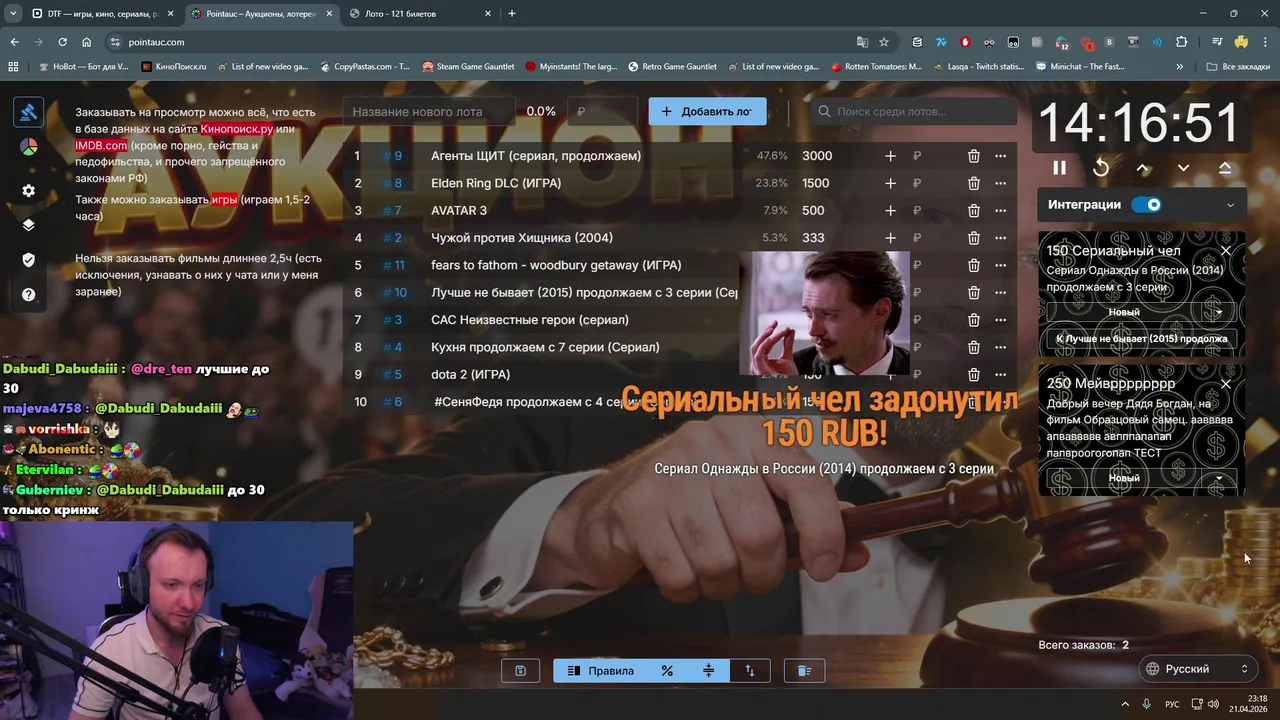Open the Steam Game Gauntlet bookmark
Viewport: 1280px width, 720px height.
coord(468,67)
